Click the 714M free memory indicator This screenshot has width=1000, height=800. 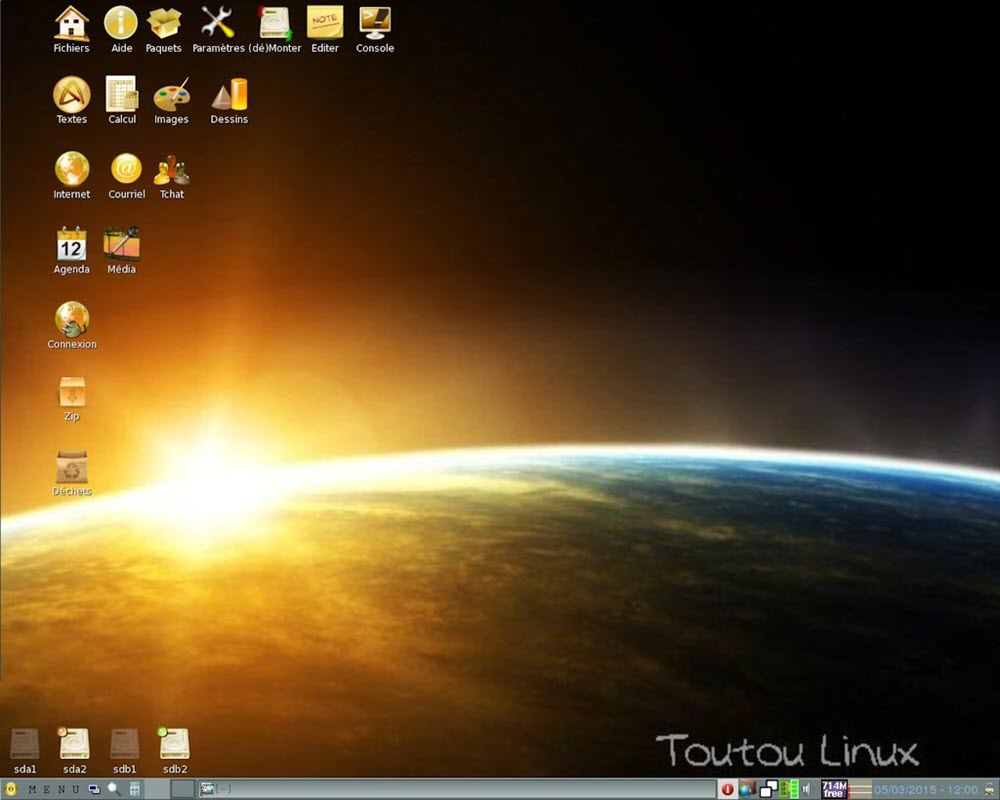click(834, 789)
